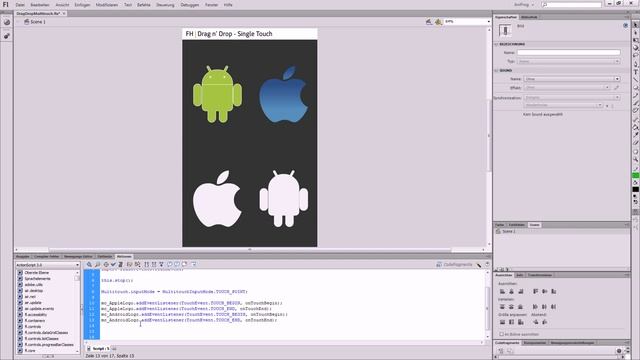The width and height of the screenshot is (640, 360).
Task: Click the Auto format code icon
Action: point(121,264)
